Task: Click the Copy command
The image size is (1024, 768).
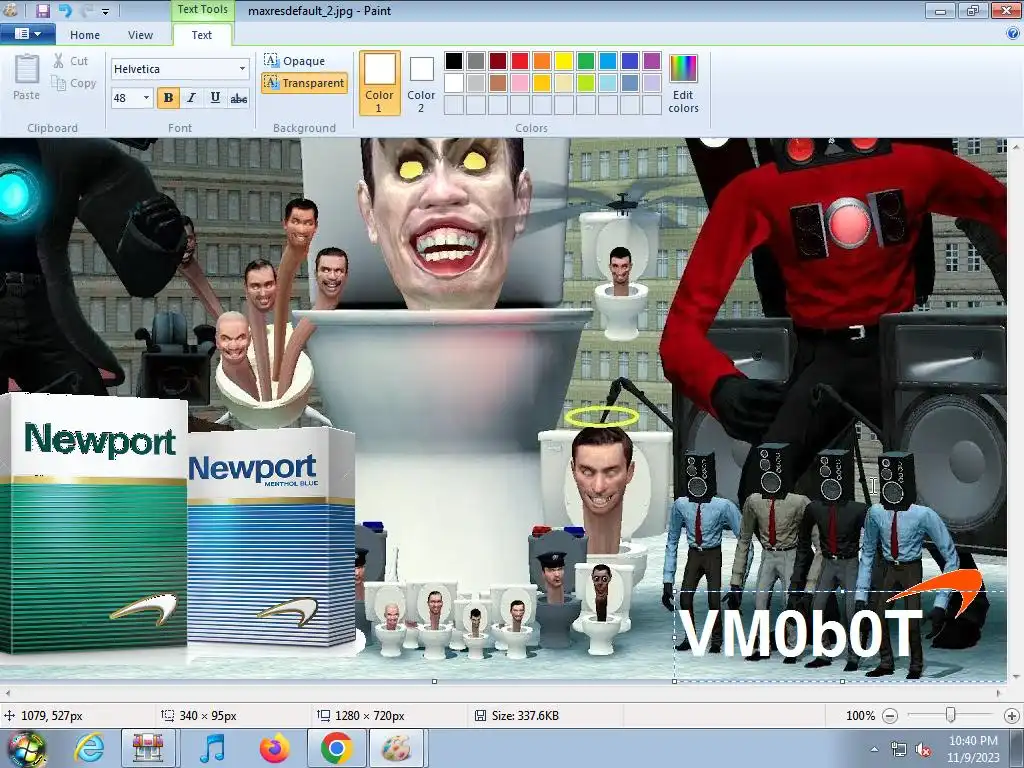Action: click(x=74, y=83)
